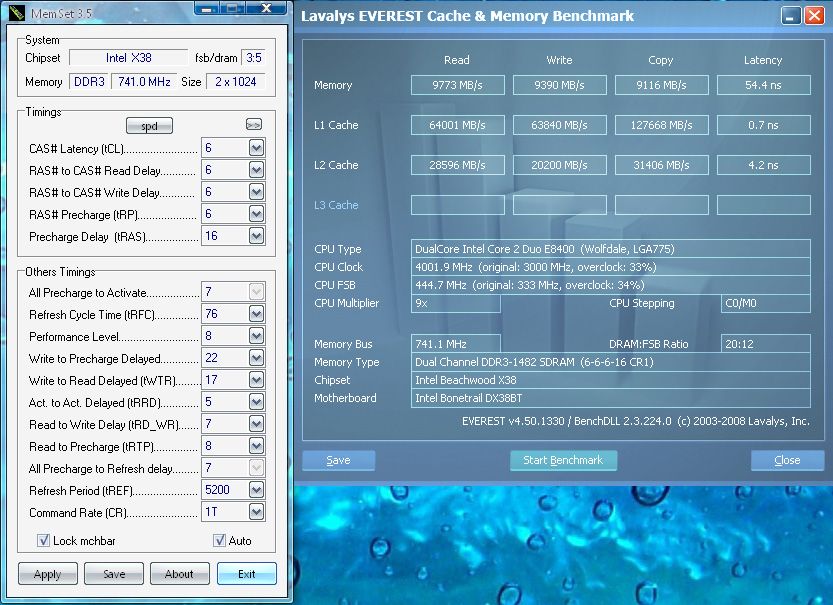833x605 pixels.
Task: Click L1 Cache Copy value 127668 MB/s
Action: click(661, 125)
